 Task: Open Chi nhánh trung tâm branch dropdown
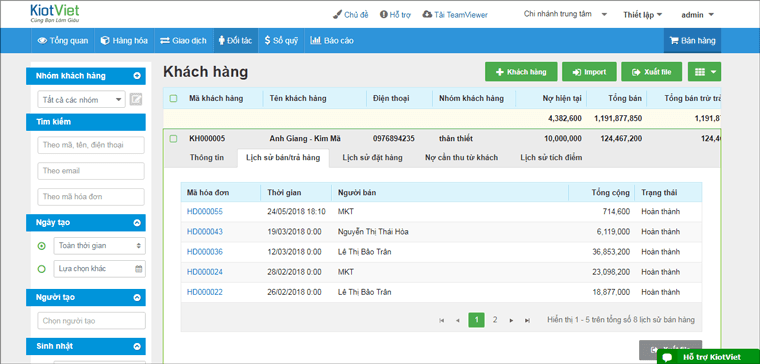[565, 14]
